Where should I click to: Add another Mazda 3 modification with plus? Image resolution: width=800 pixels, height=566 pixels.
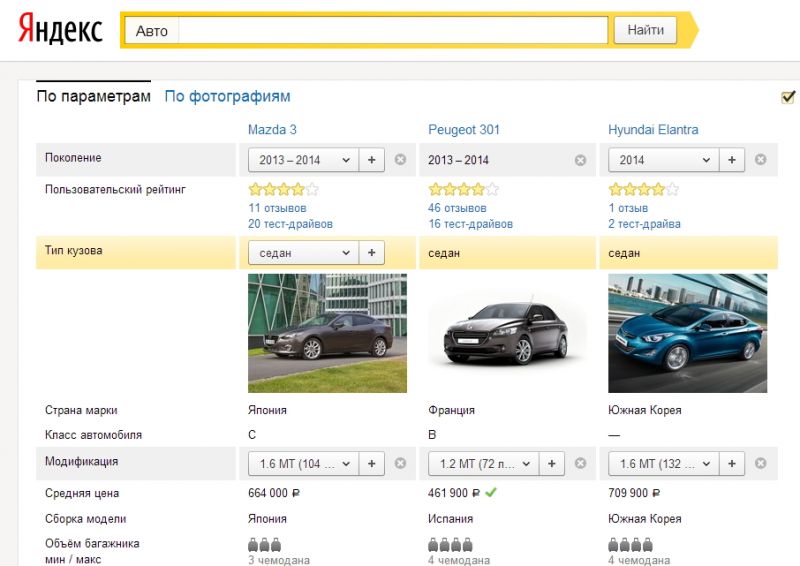tap(372, 463)
